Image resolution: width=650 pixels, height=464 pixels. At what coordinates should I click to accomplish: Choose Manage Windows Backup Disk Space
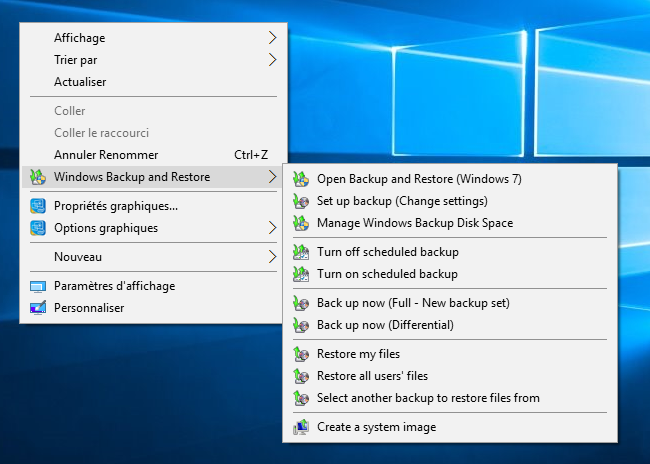click(450, 223)
